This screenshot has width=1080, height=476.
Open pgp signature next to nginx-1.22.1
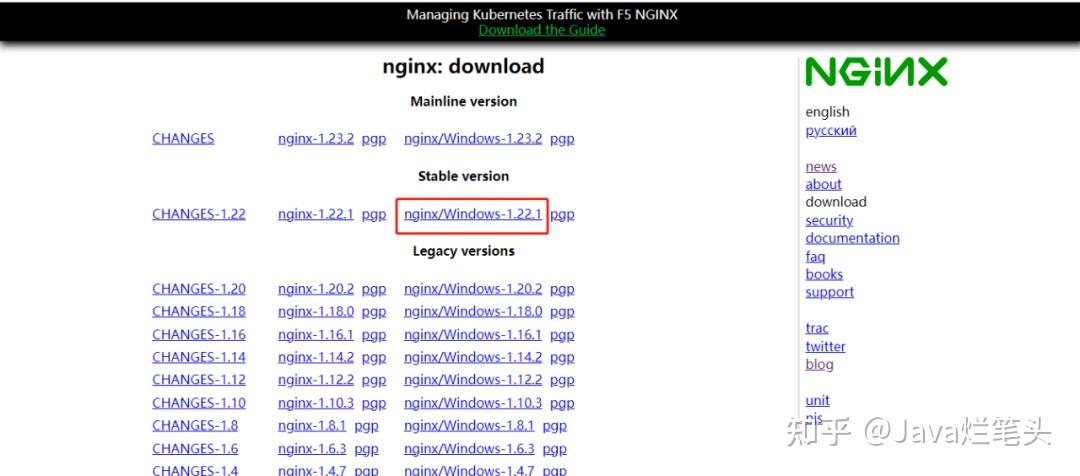374,215
